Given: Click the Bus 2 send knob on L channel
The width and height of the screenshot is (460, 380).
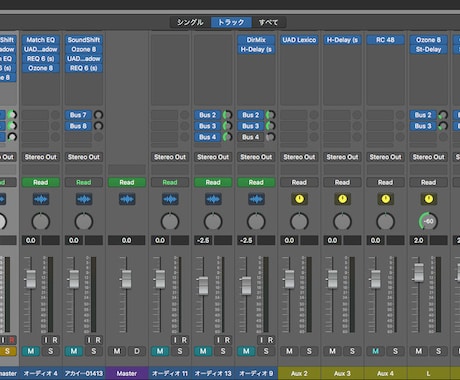Looking at the screenshot, I should [443, 115].
